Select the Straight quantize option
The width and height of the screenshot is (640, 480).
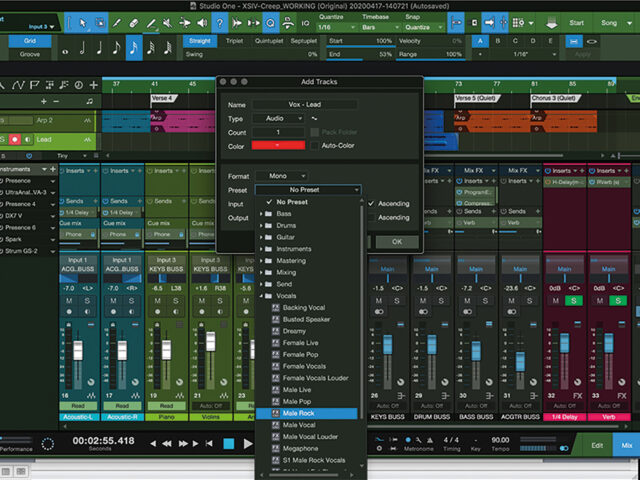(201, 41)
